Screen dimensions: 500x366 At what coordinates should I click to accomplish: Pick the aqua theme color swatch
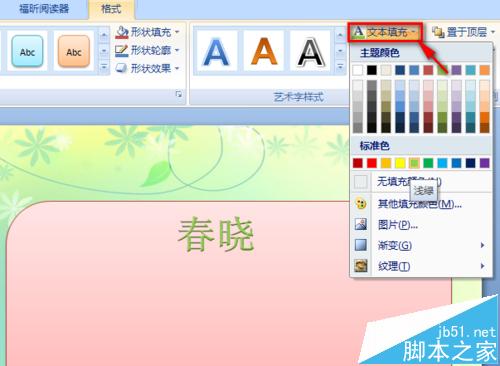click(470, 70)
